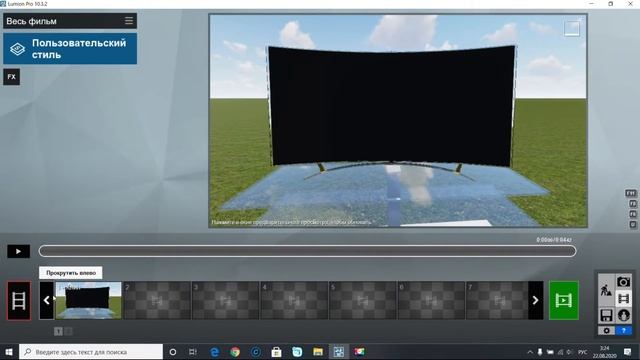Open the 360 panorama mode icon
The width and height of the screenshot is (640, 360).
pyautogui.click(x=623, y=315)
